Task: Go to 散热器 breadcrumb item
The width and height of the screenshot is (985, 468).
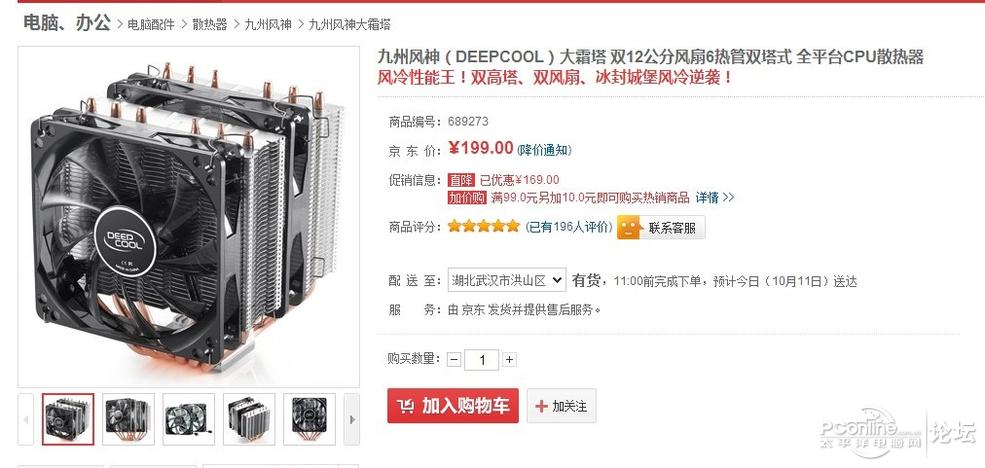Action: click(210, 24)
